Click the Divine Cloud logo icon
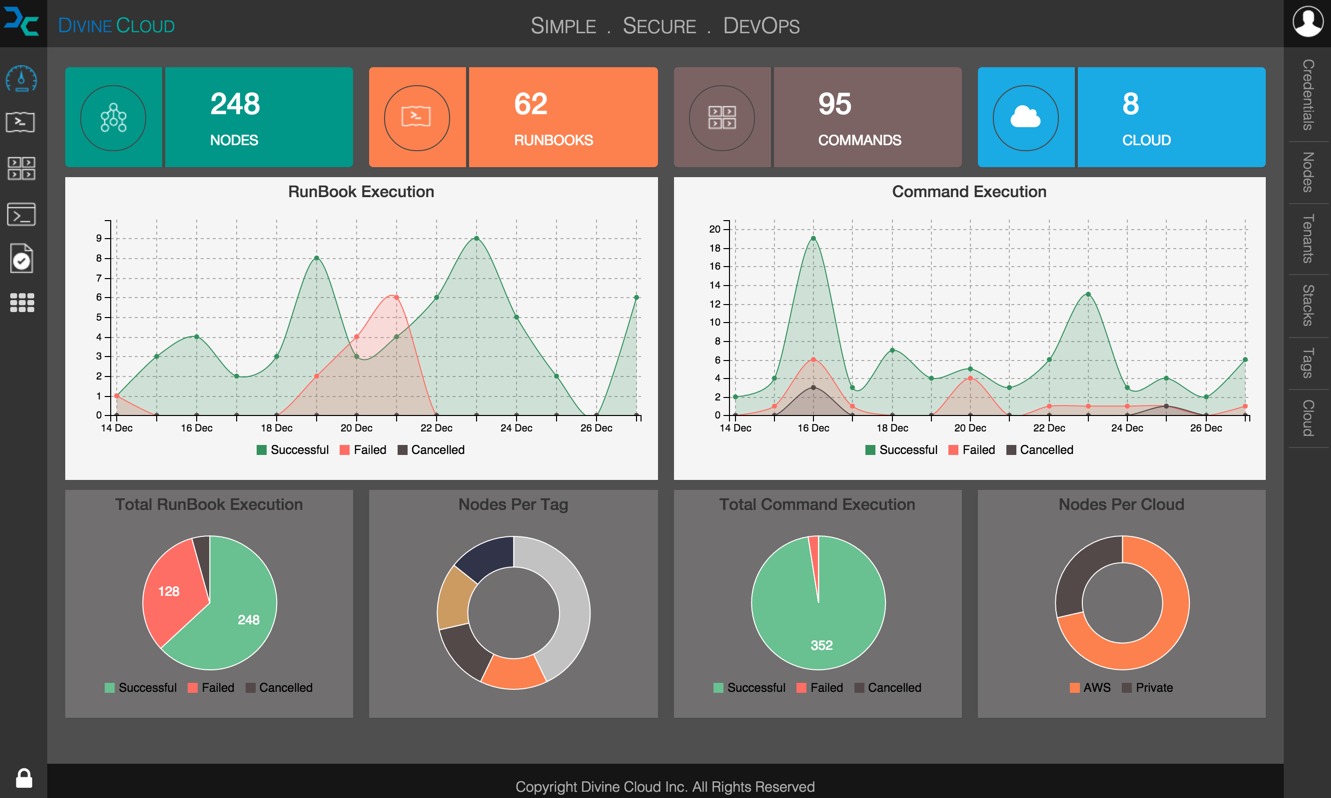The image size is (1331, 798). click(x=22, y=22)
